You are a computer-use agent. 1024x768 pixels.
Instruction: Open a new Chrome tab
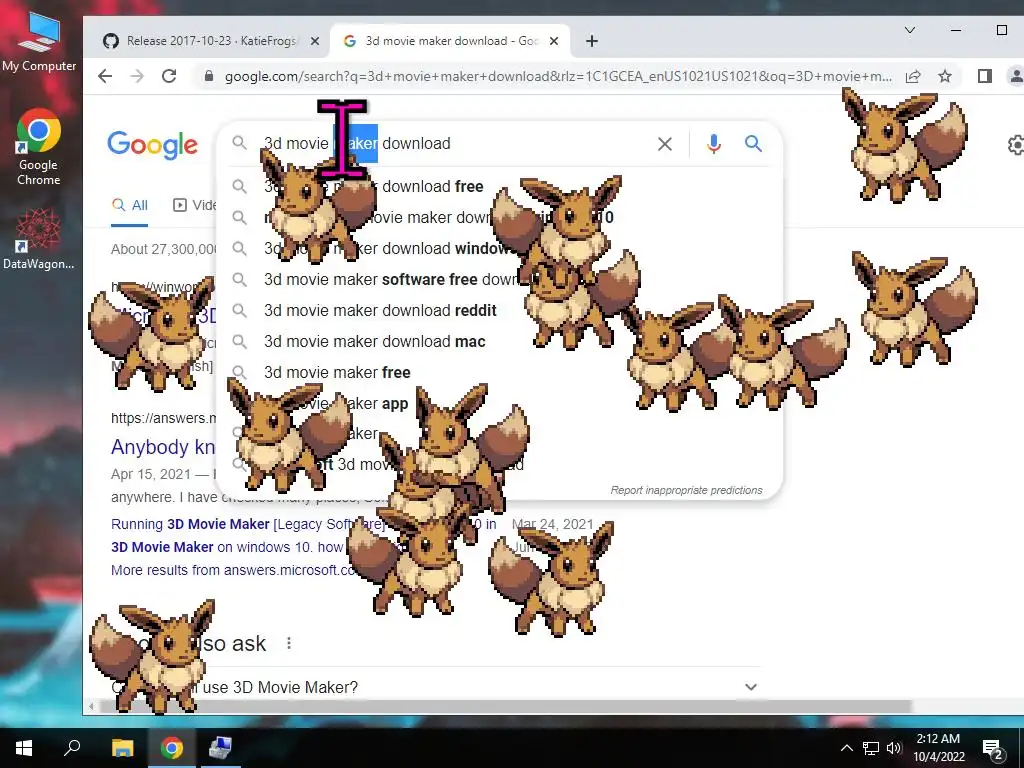(592, 41)
